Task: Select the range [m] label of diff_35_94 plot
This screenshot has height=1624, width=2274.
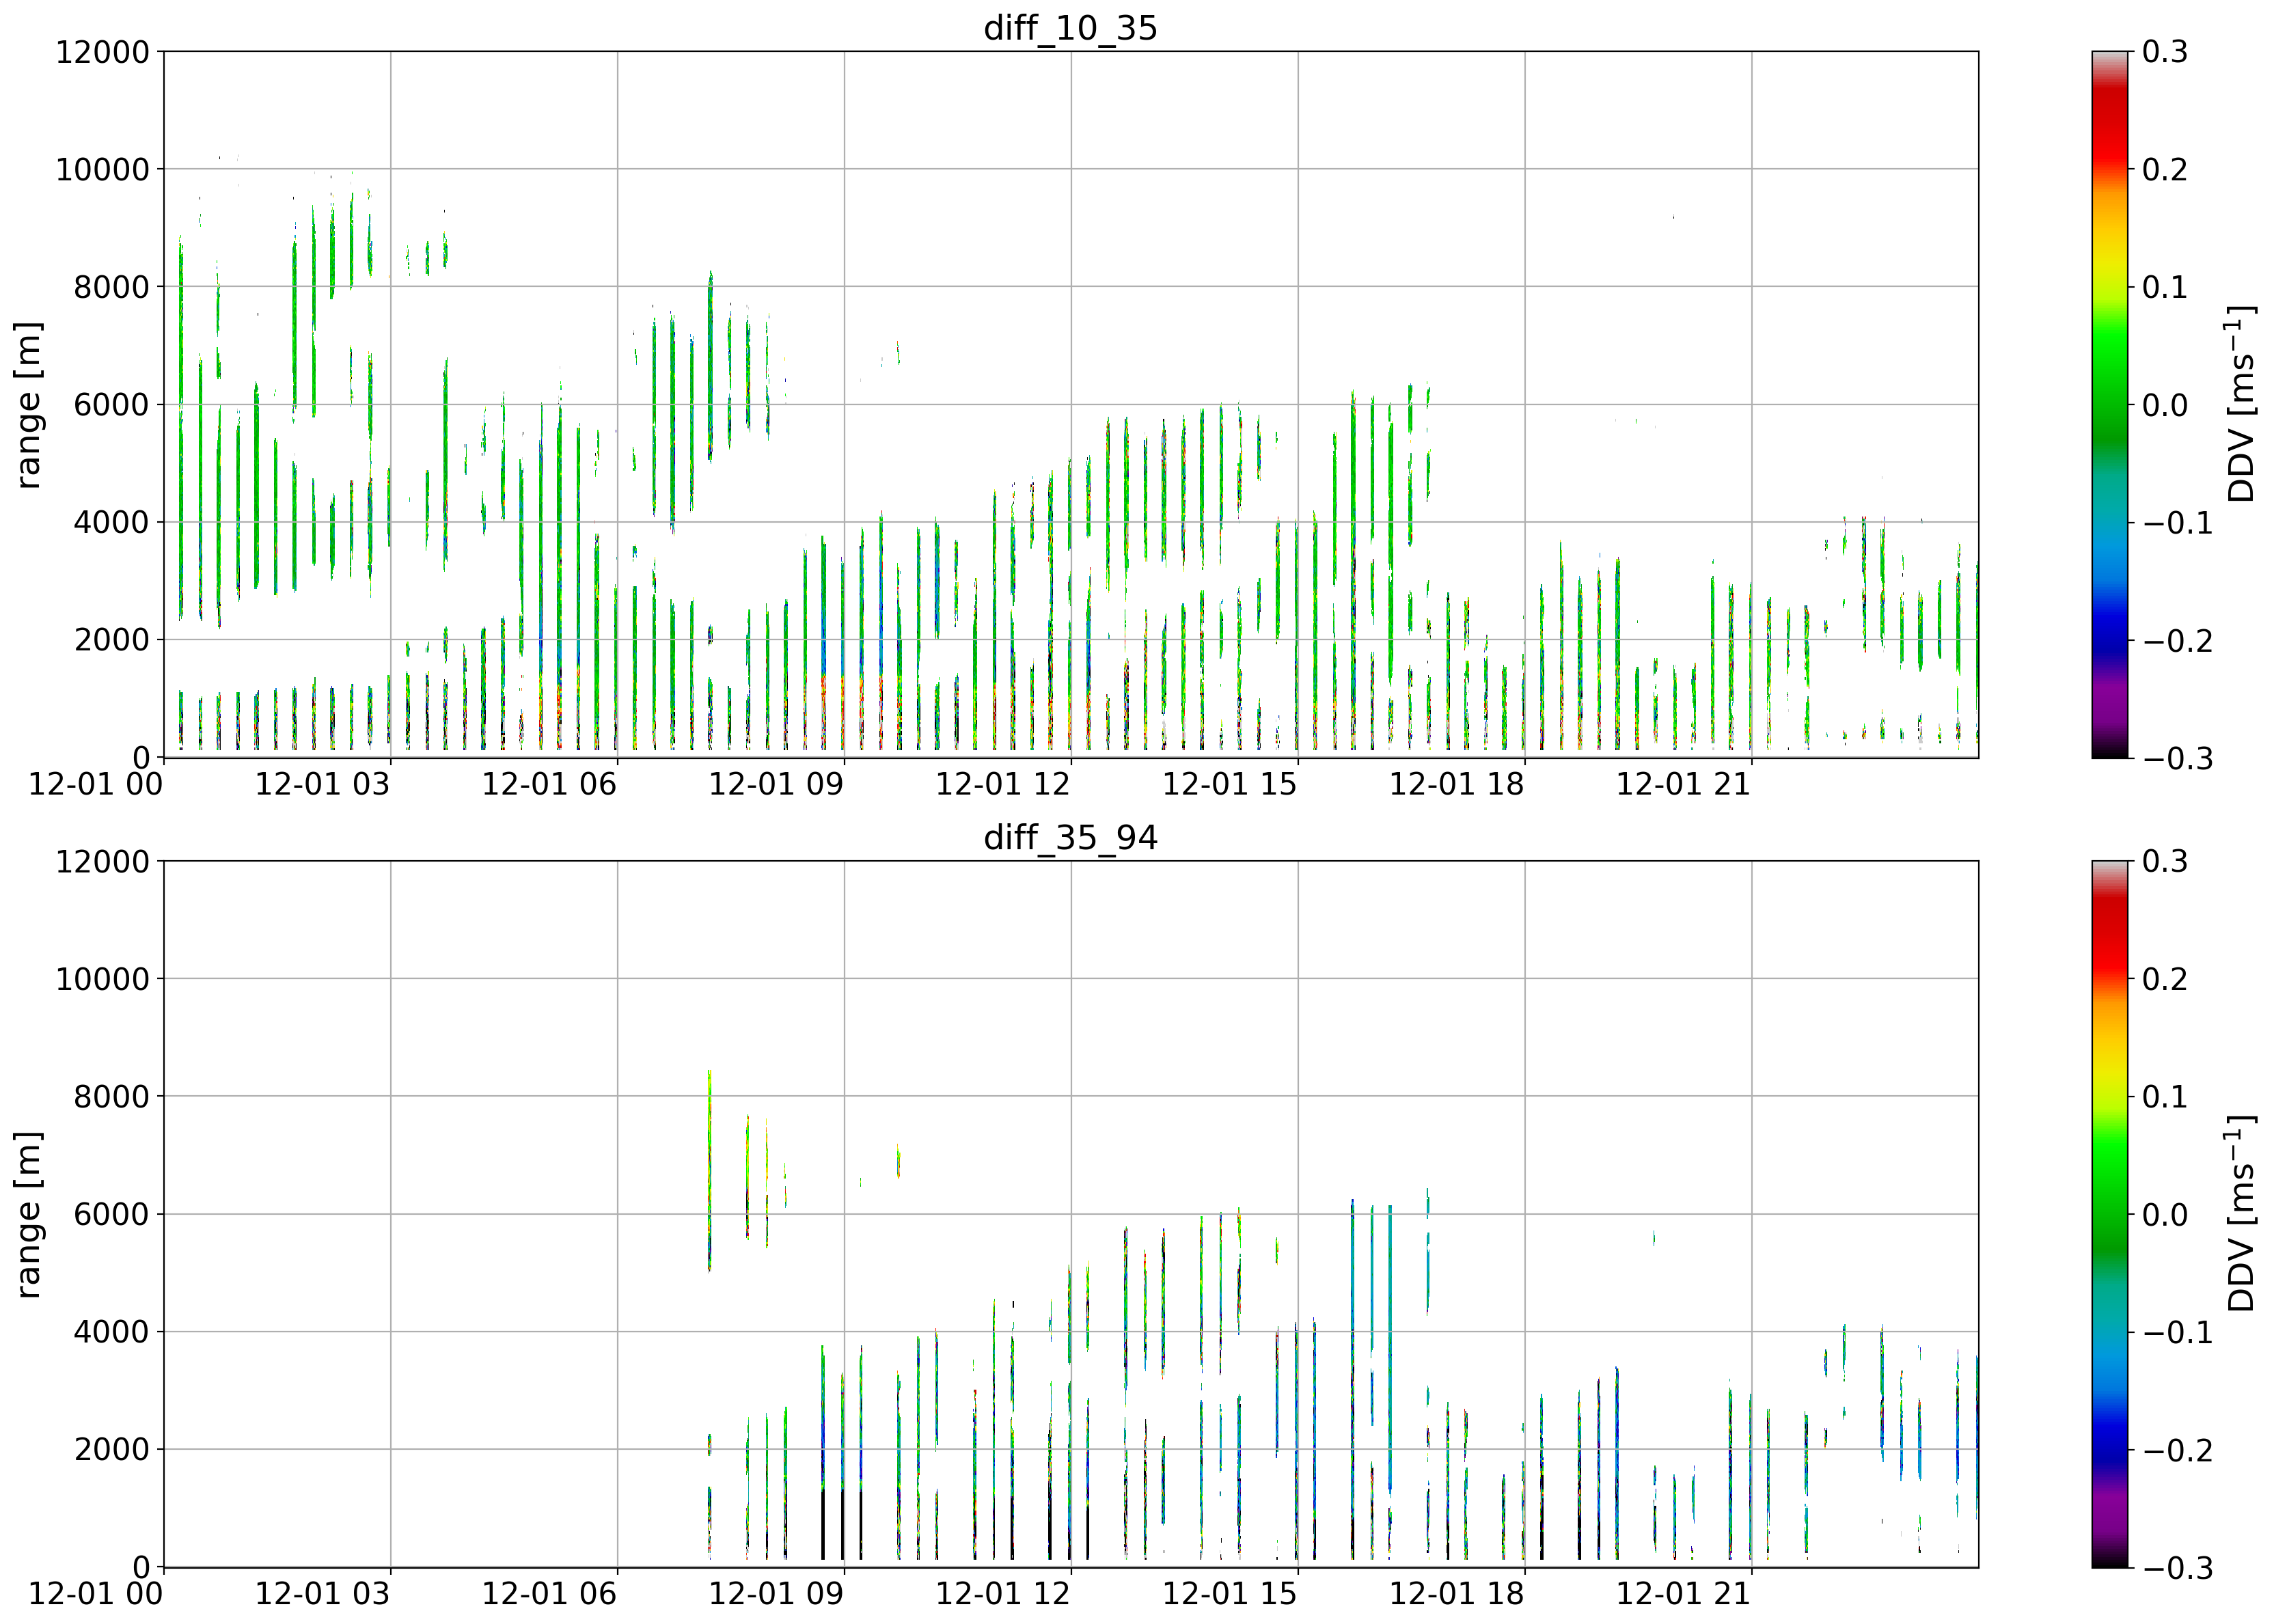Action: tap(28, 1214)
